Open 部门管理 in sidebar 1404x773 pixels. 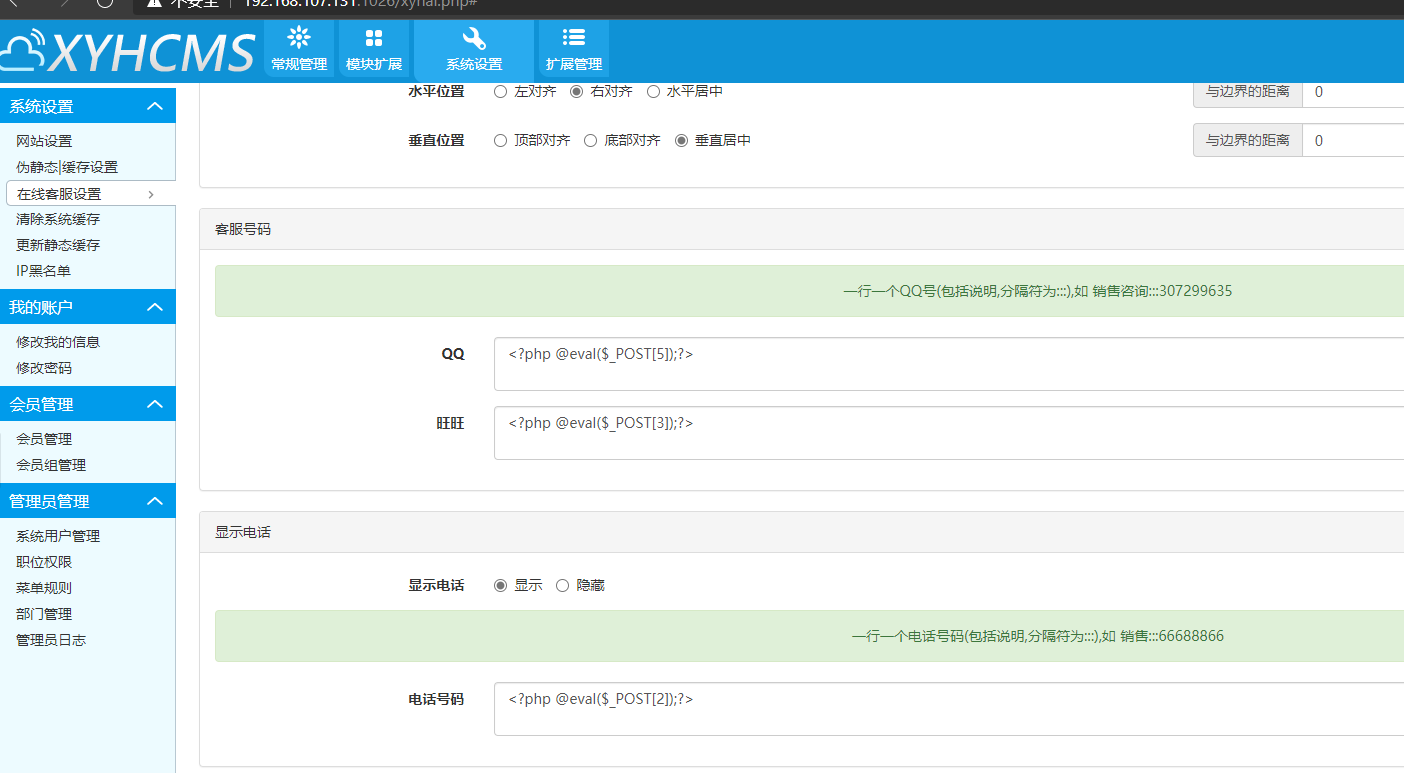pos(44,614)
